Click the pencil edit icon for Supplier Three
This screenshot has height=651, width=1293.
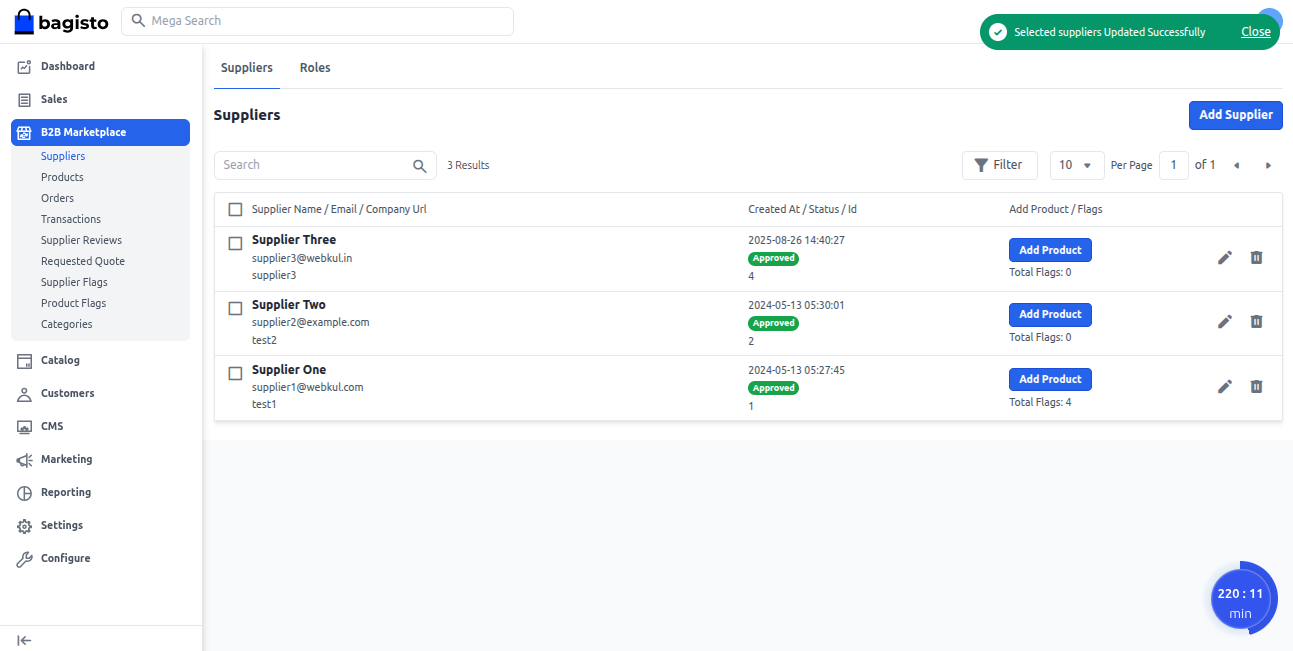pyautogui.click(x=1224, y=257)
